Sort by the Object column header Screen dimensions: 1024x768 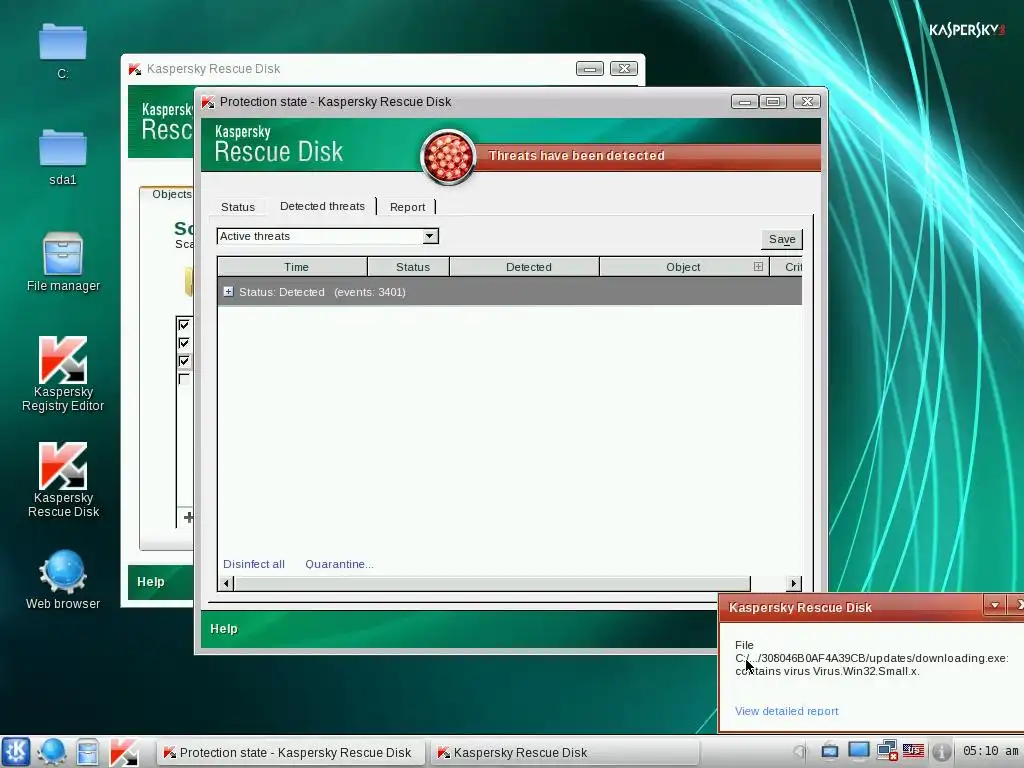683,266
